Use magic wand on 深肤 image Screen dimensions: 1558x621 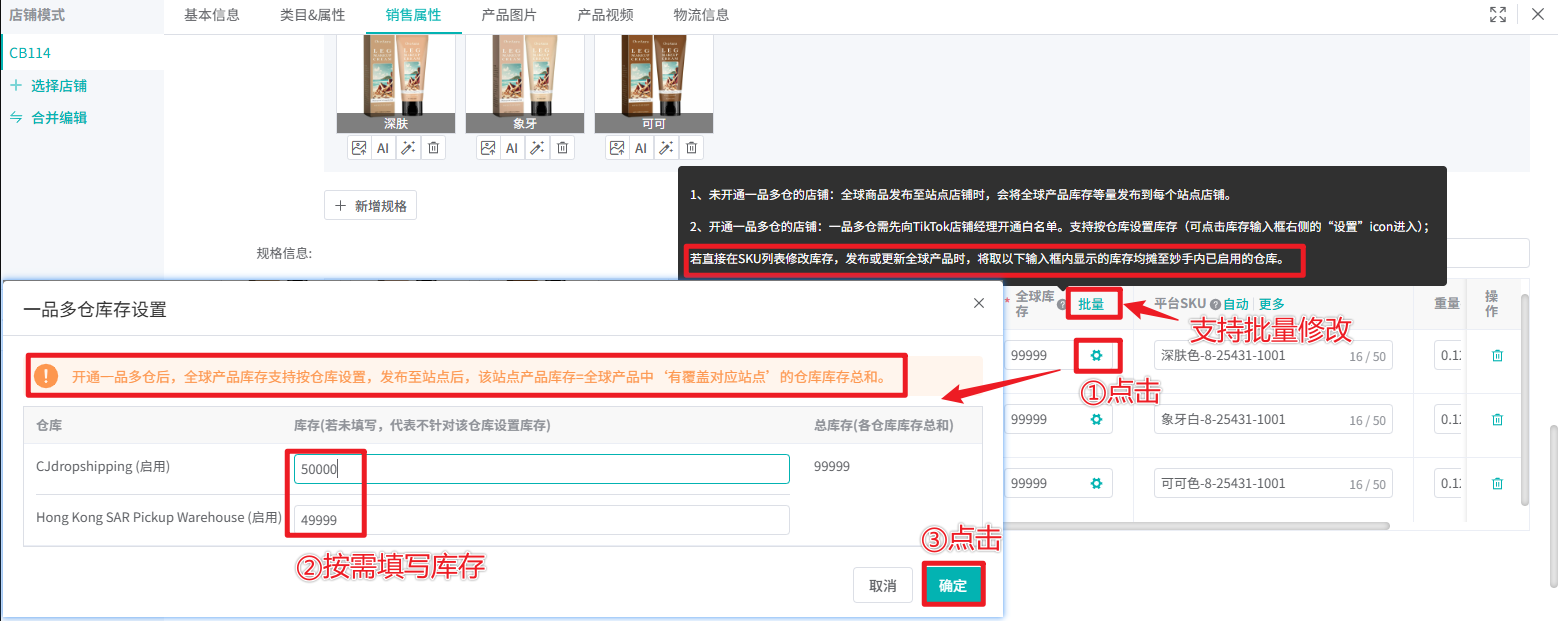point(408,148)
